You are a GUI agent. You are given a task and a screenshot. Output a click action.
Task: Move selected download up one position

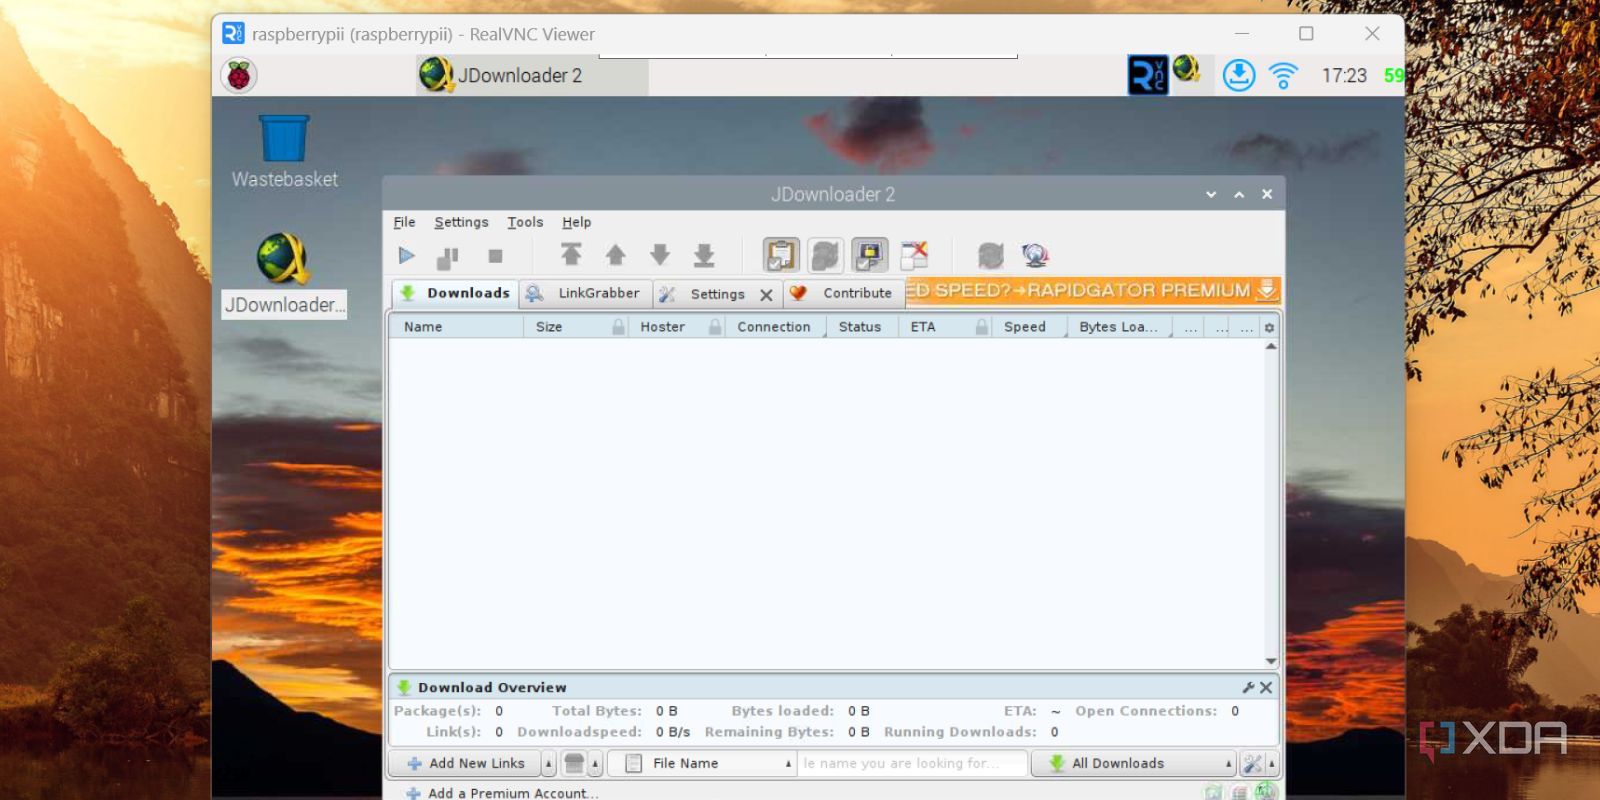[x=616, y=255]
